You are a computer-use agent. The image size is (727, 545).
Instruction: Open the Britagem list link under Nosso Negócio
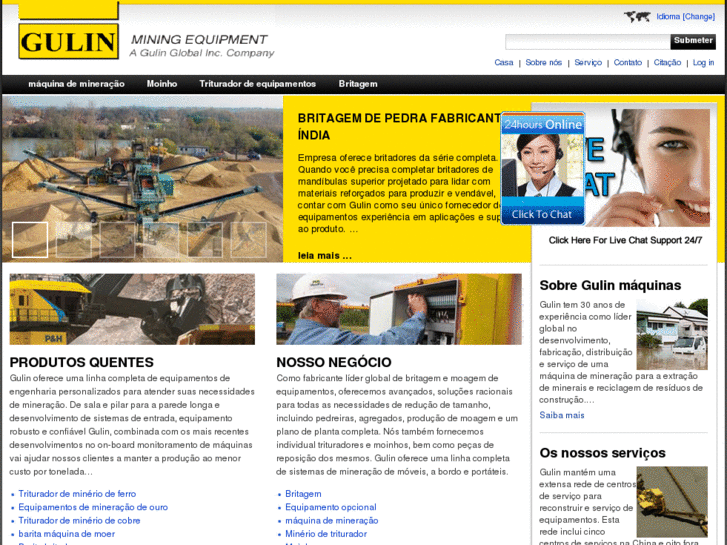pos(303,494)
